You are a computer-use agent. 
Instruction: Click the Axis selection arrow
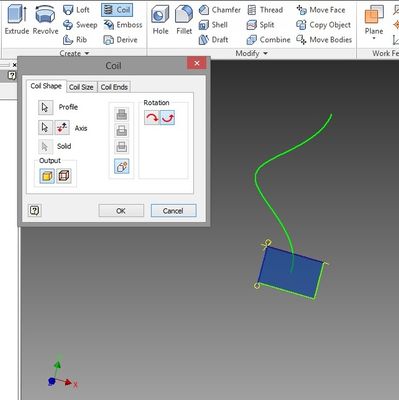[45, 128]
